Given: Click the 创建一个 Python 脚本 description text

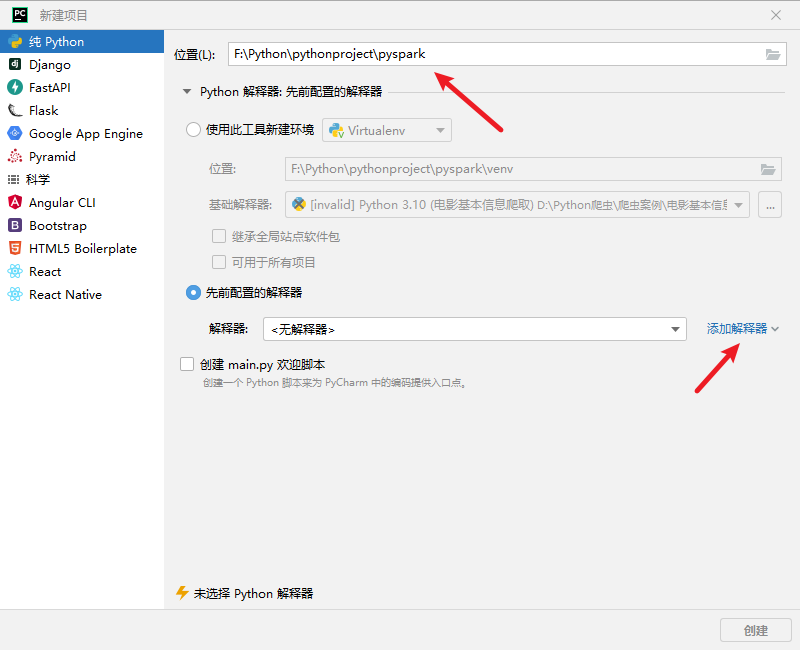Looking at the screenshot, I should click(x=335, y=383).
